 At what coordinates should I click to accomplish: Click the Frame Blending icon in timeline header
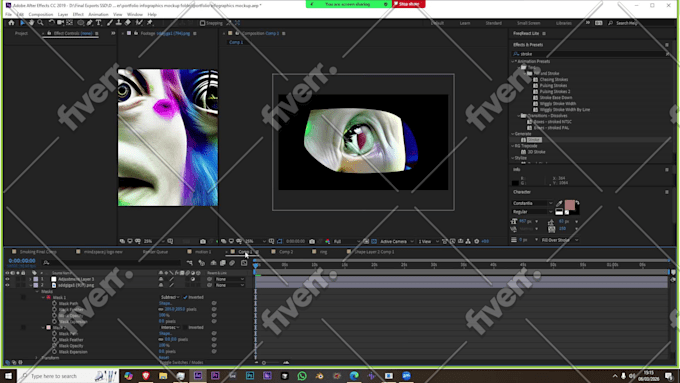223,263
